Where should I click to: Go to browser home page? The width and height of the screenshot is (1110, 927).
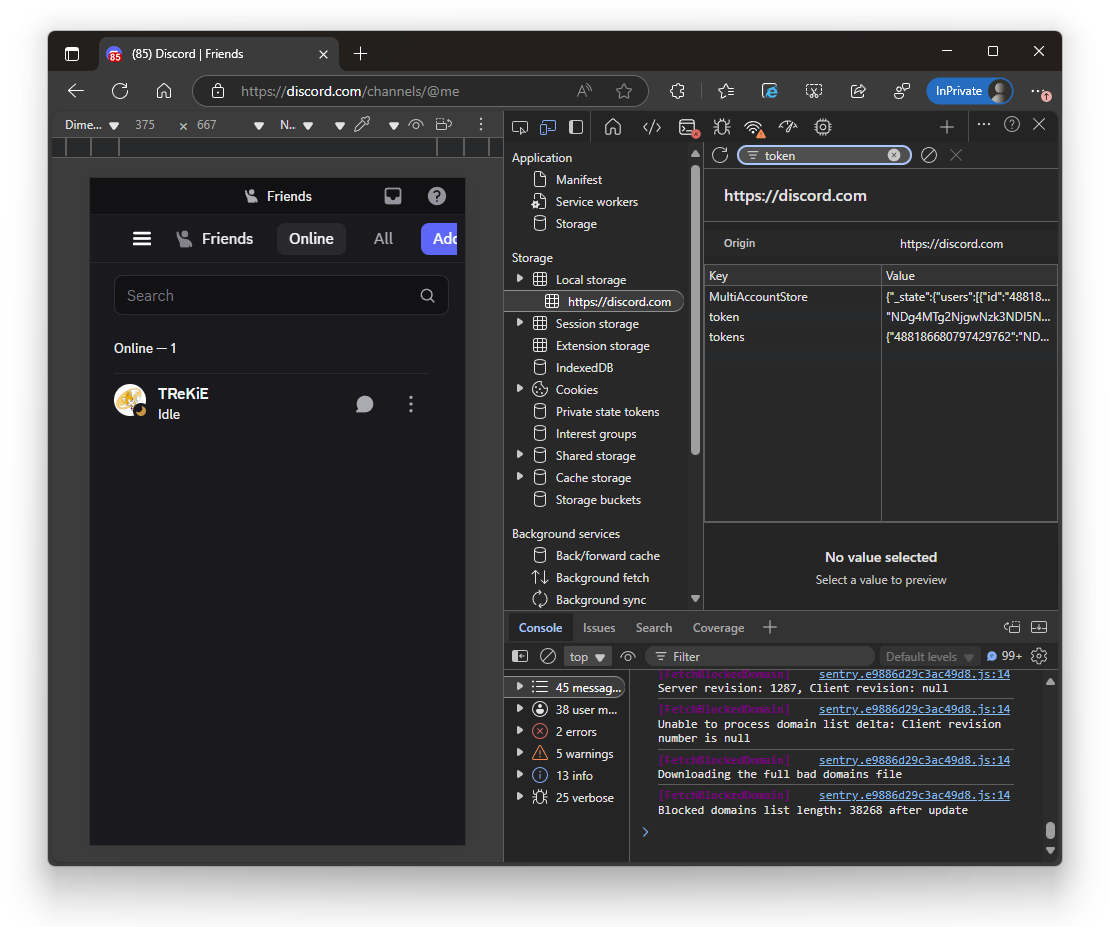[x=164, y=91]
